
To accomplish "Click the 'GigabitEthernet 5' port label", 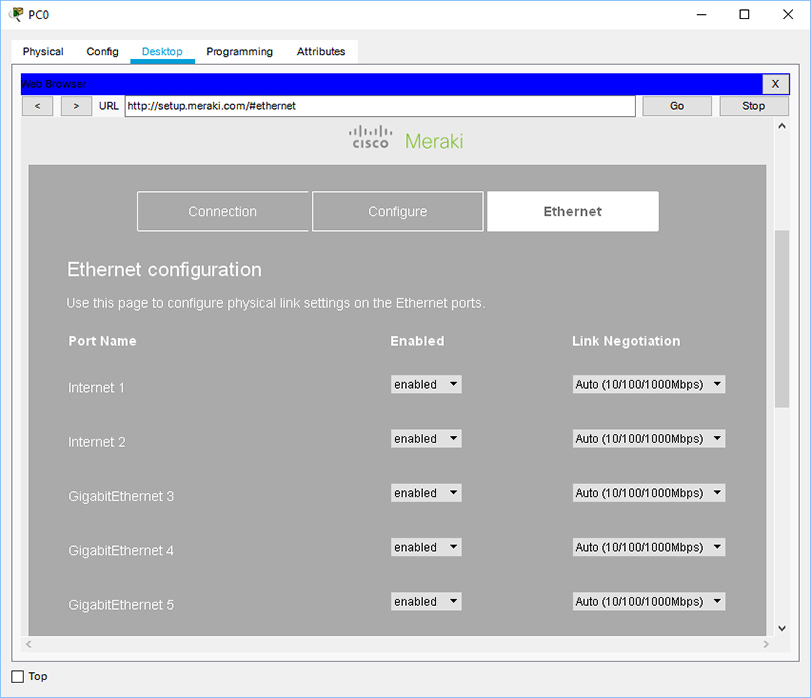I will point(121,605).
